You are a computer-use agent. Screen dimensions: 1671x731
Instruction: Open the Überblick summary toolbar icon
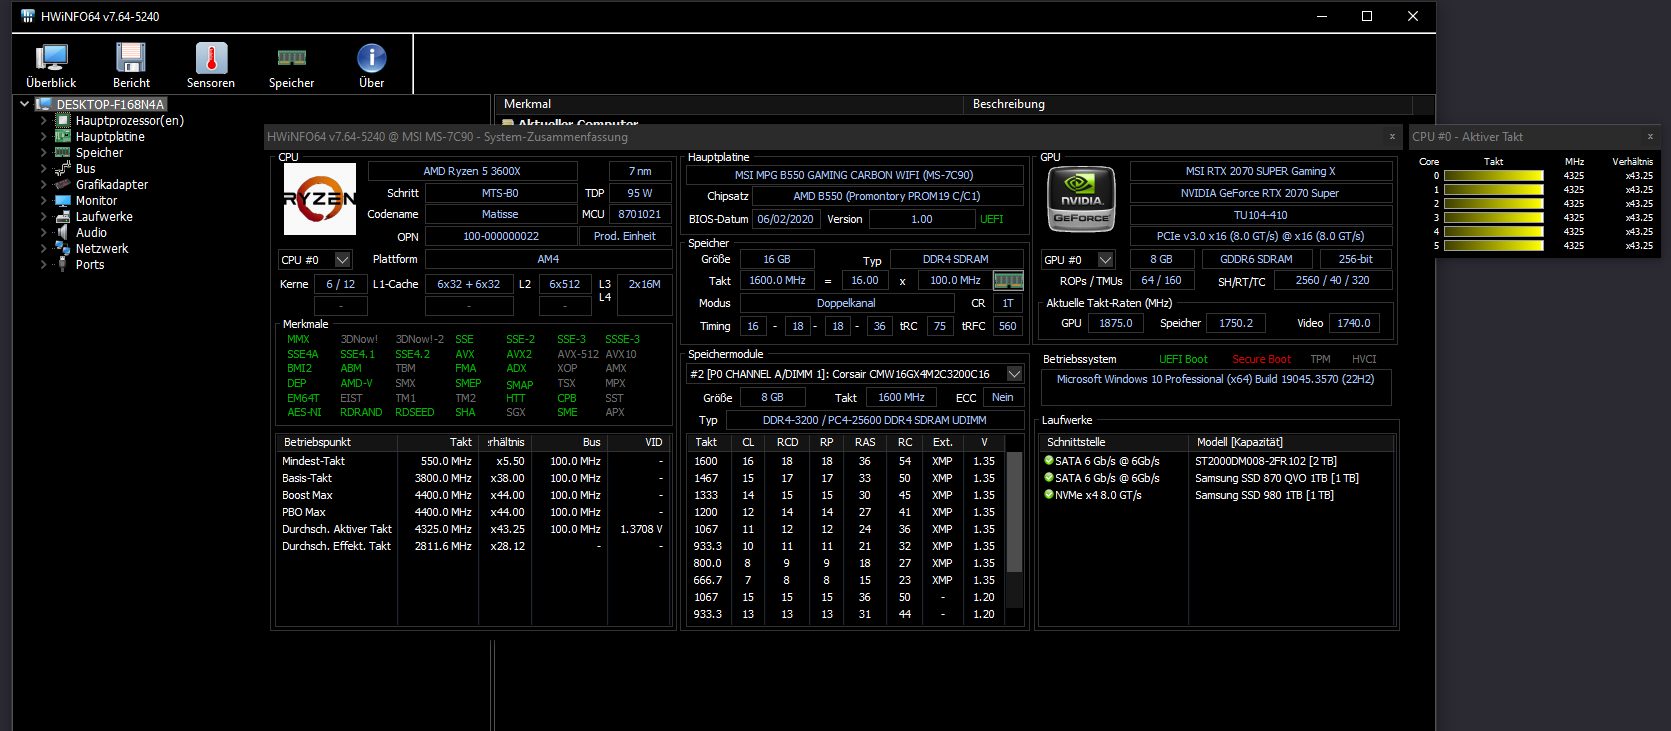click(x=51, y=58)
